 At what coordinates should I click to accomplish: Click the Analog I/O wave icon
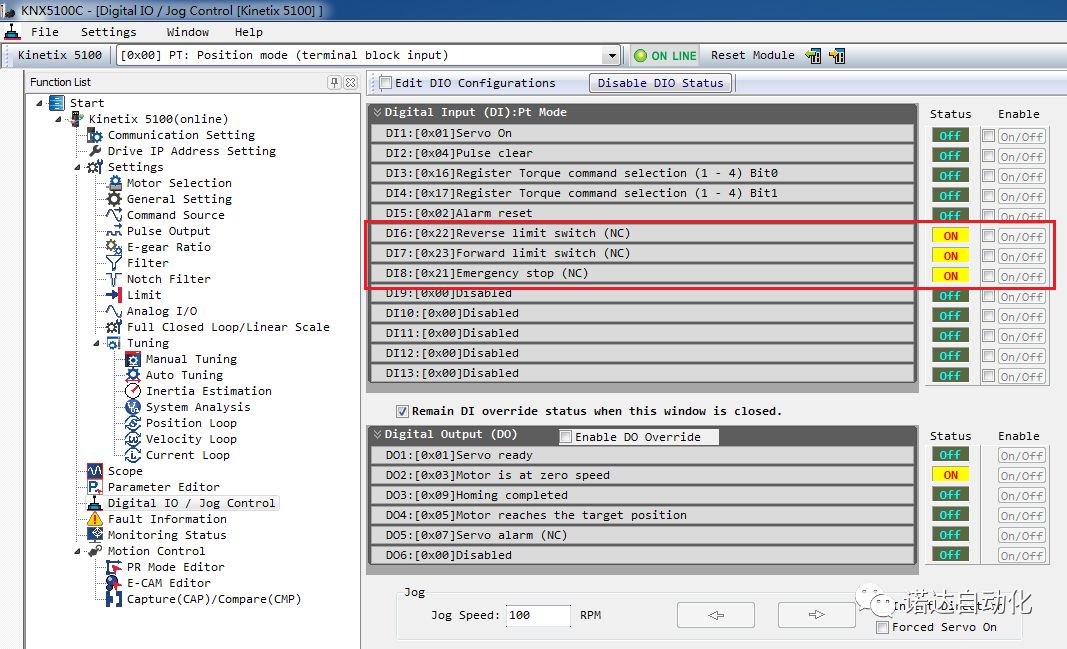click(x=114, y=310)
